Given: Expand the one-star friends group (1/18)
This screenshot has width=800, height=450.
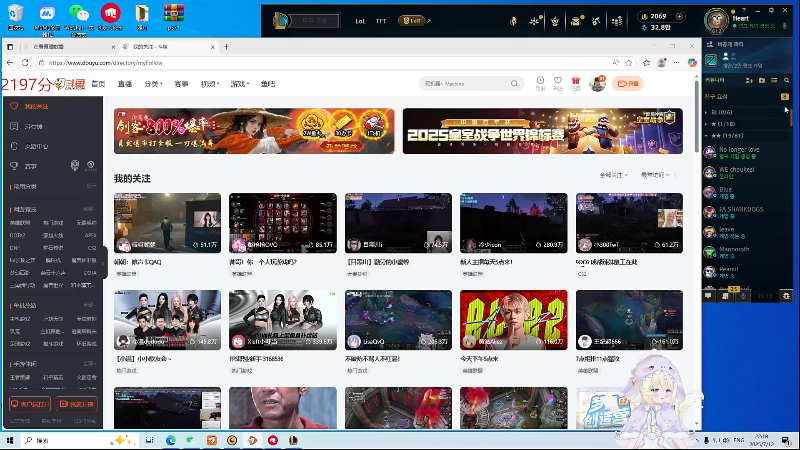Looking at the screenshot, I should (721, 123).
